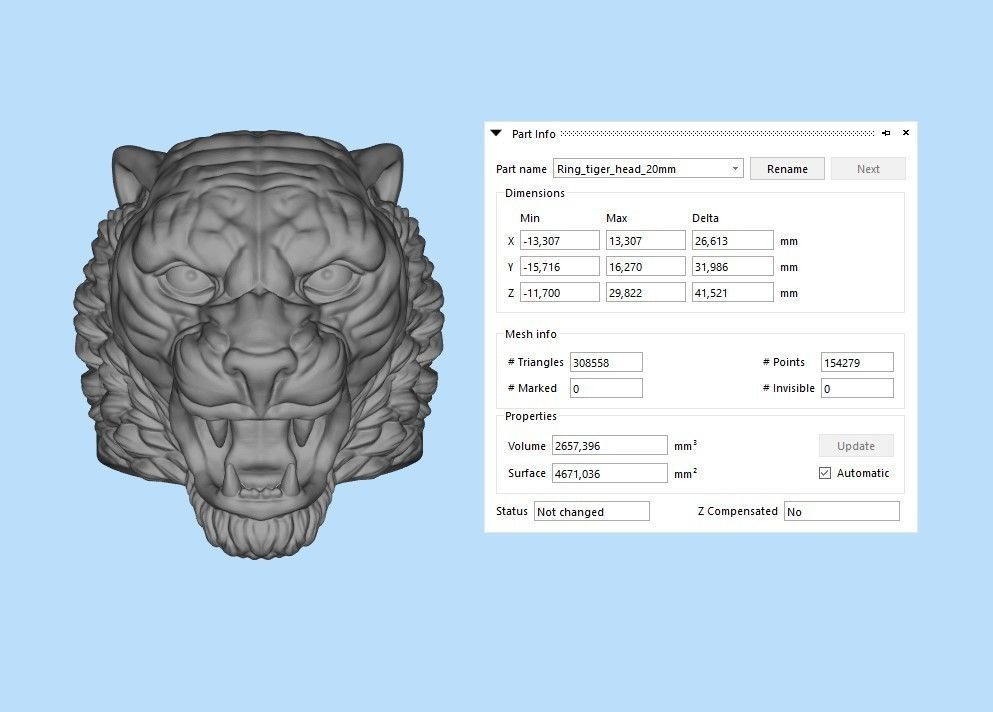Select the X Min field -13,307

559,240
